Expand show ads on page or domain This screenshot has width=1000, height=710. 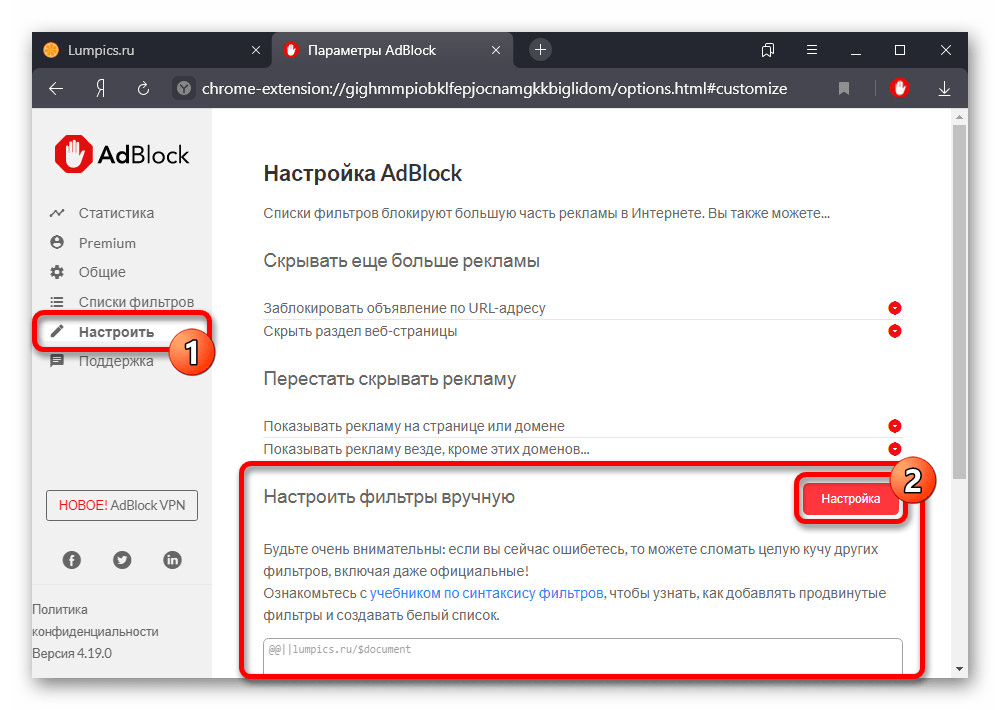point(895,426)
